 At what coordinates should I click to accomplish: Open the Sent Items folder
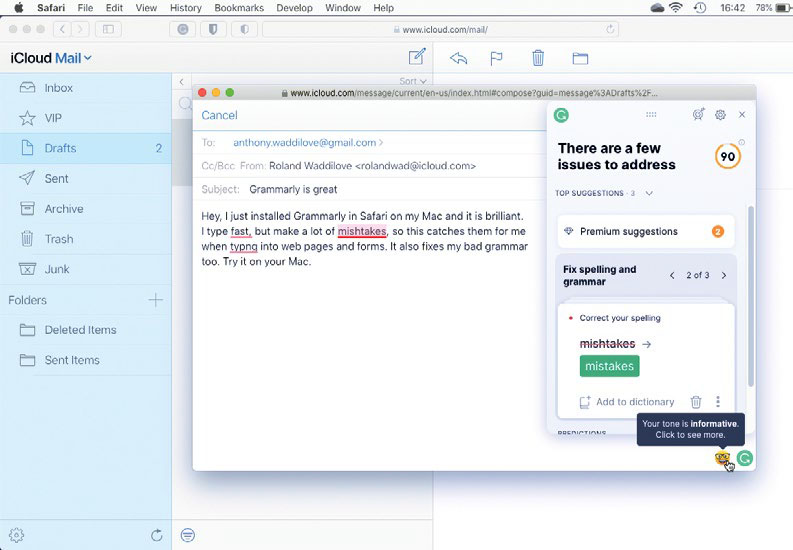(85, 360)
